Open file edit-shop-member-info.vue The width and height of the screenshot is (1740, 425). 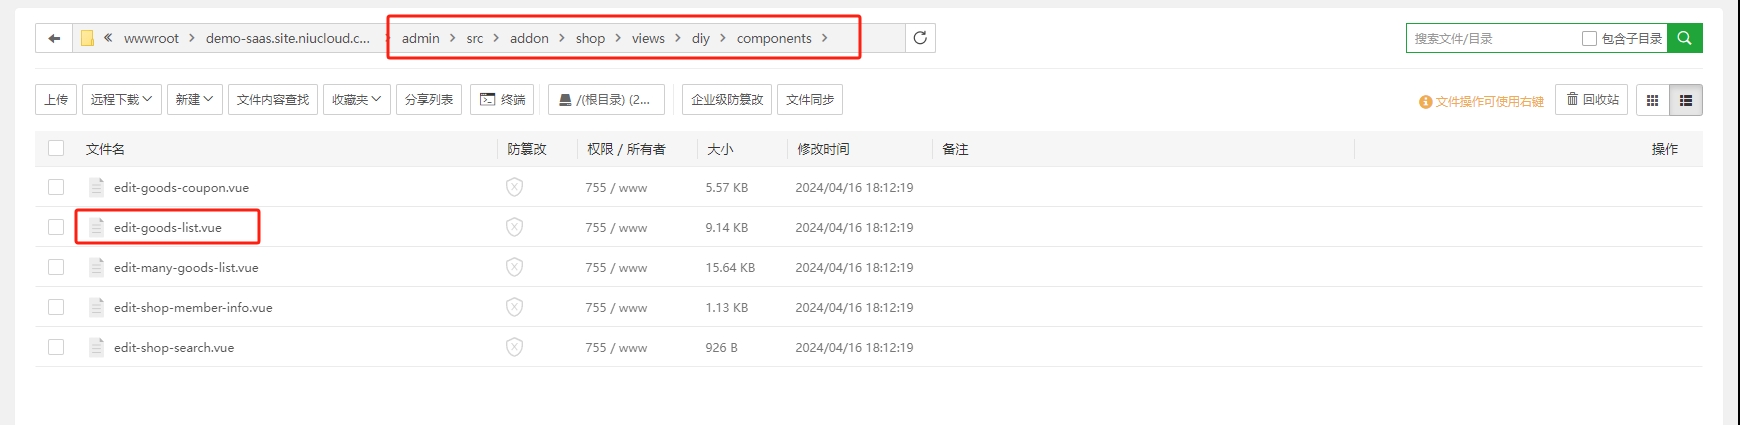193,307
